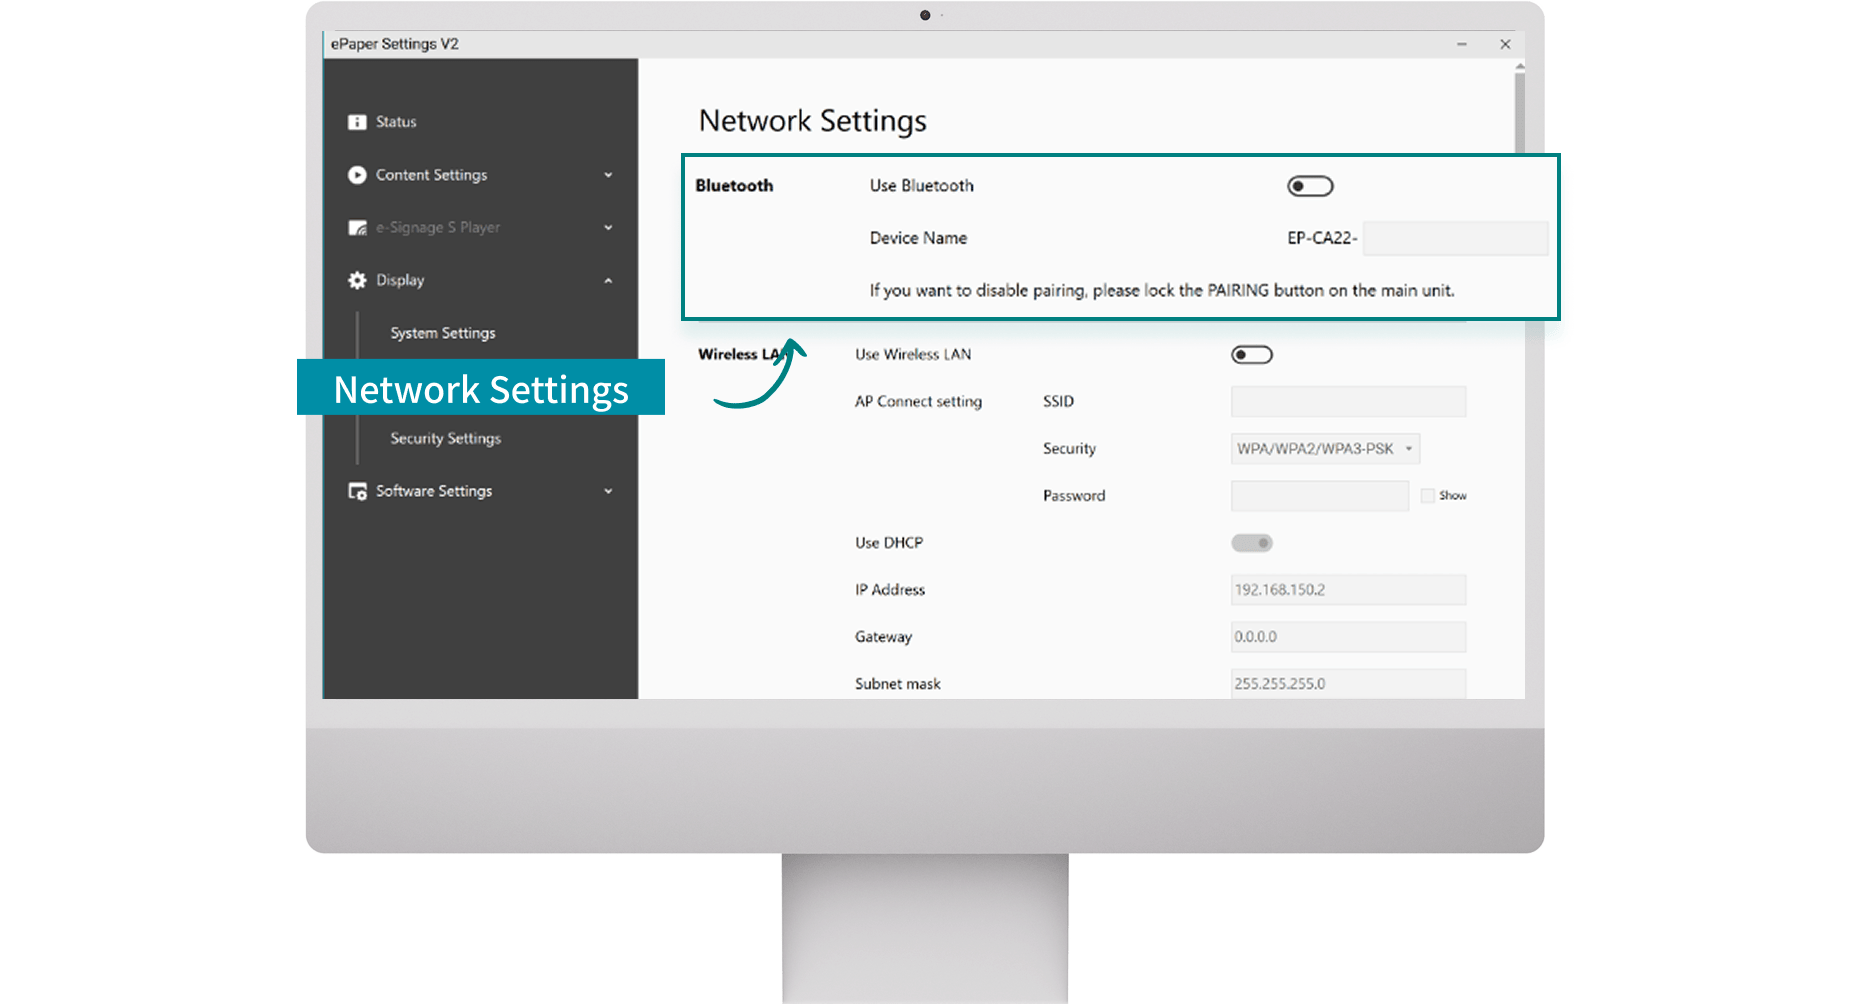
Task: Click the Device Name text field
Action: (x=1456, y=238)
